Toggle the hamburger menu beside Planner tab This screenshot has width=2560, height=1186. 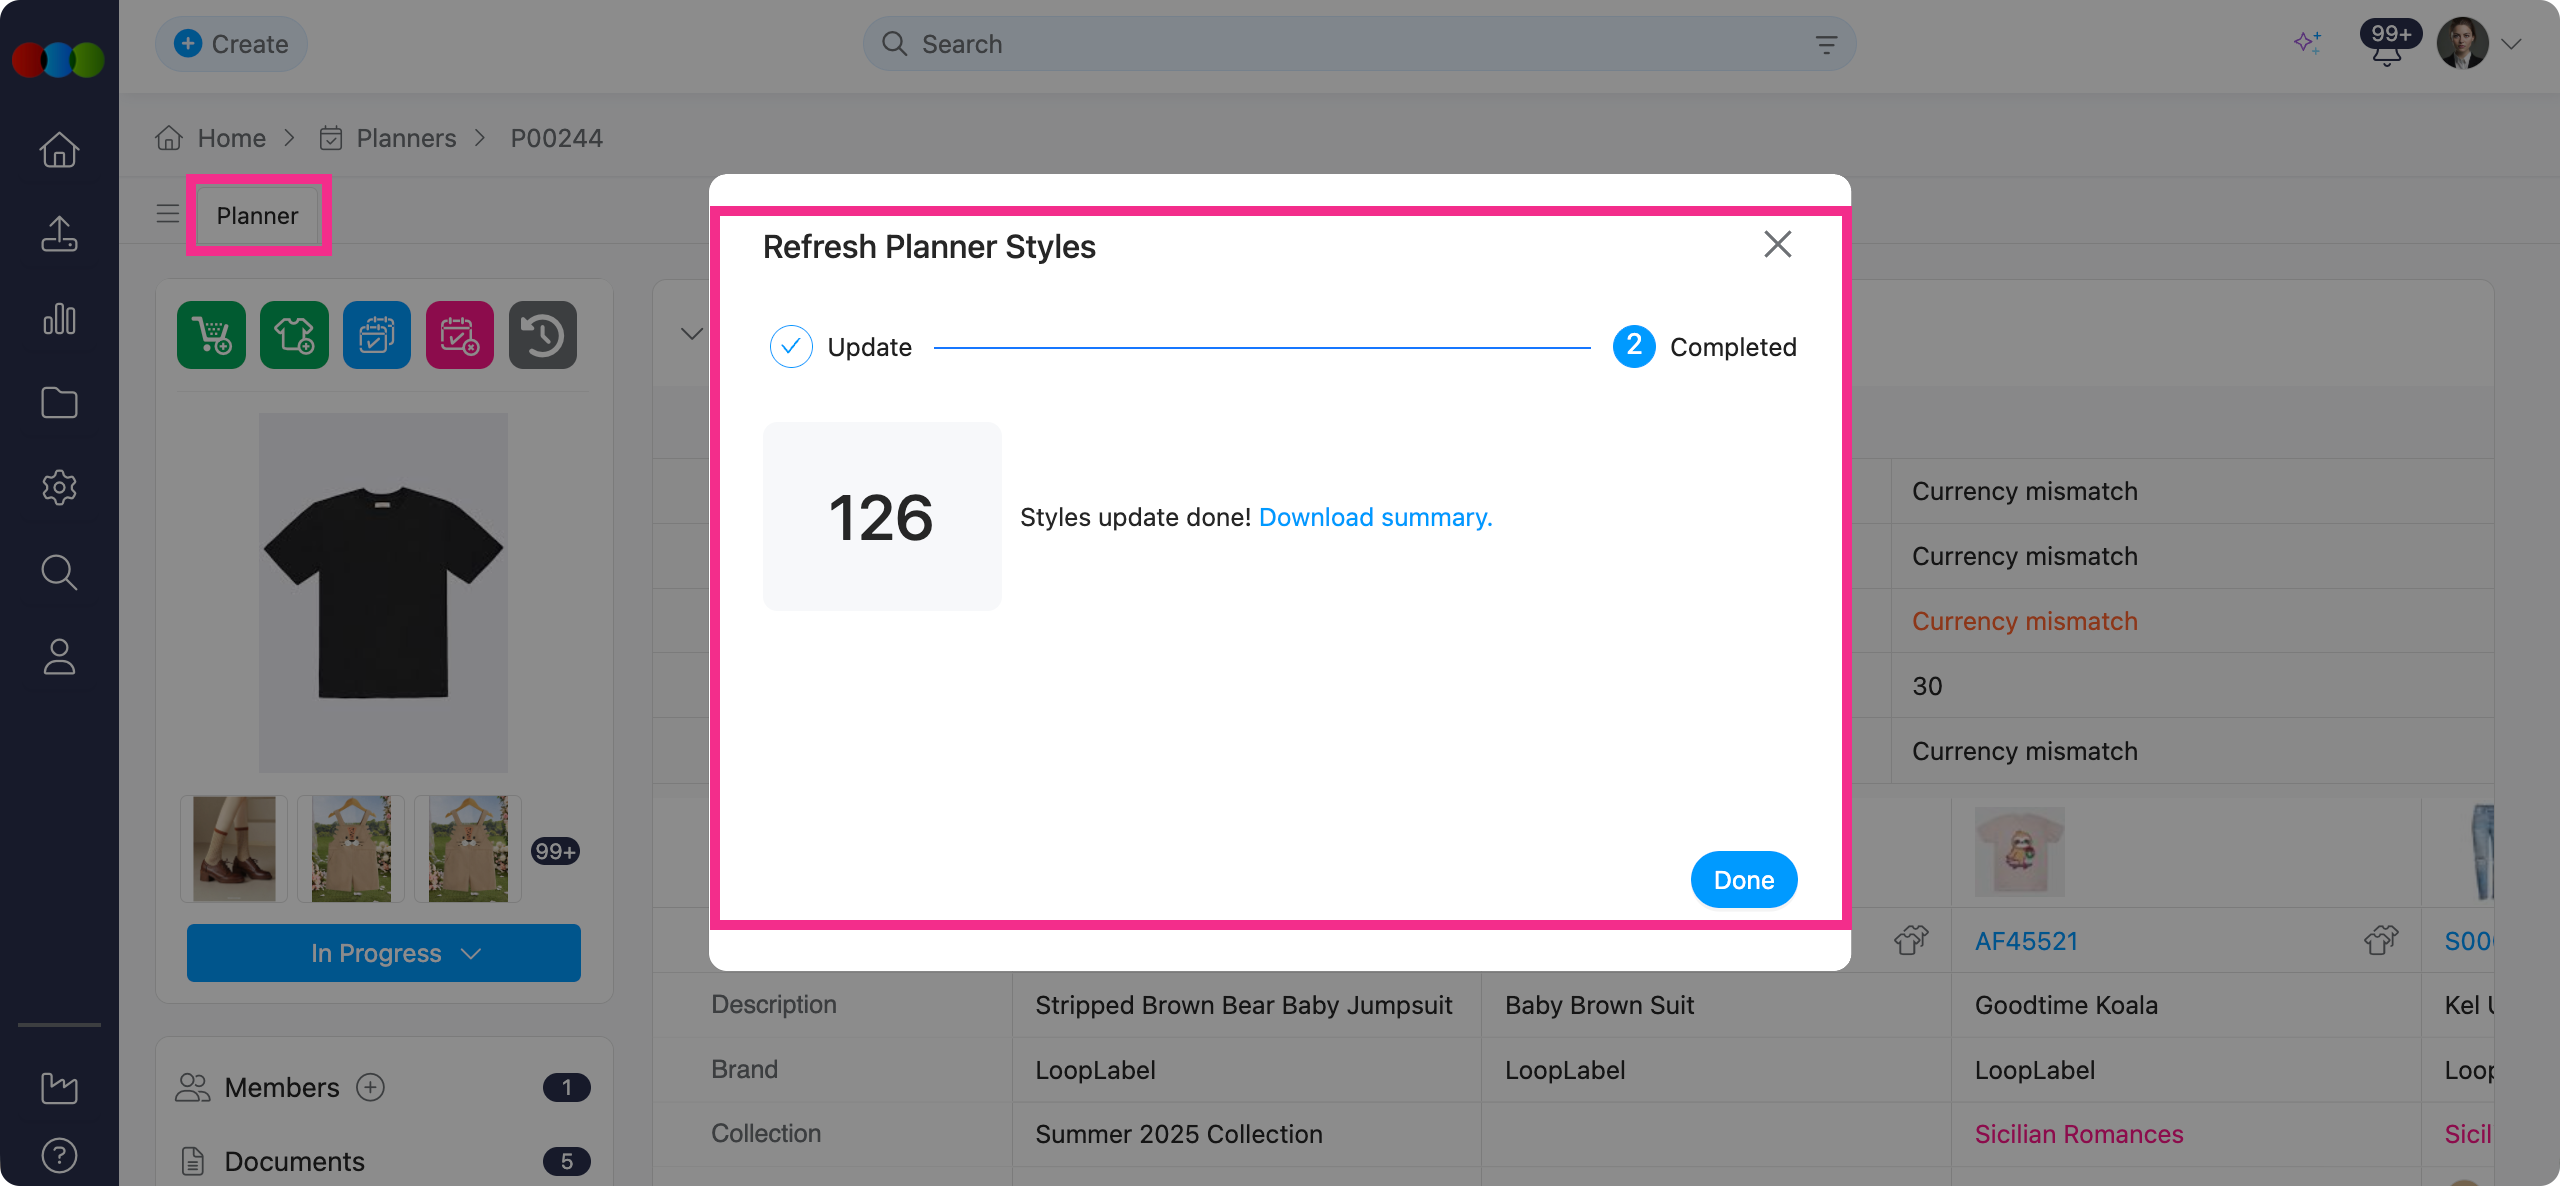click(x=168, y=214)
